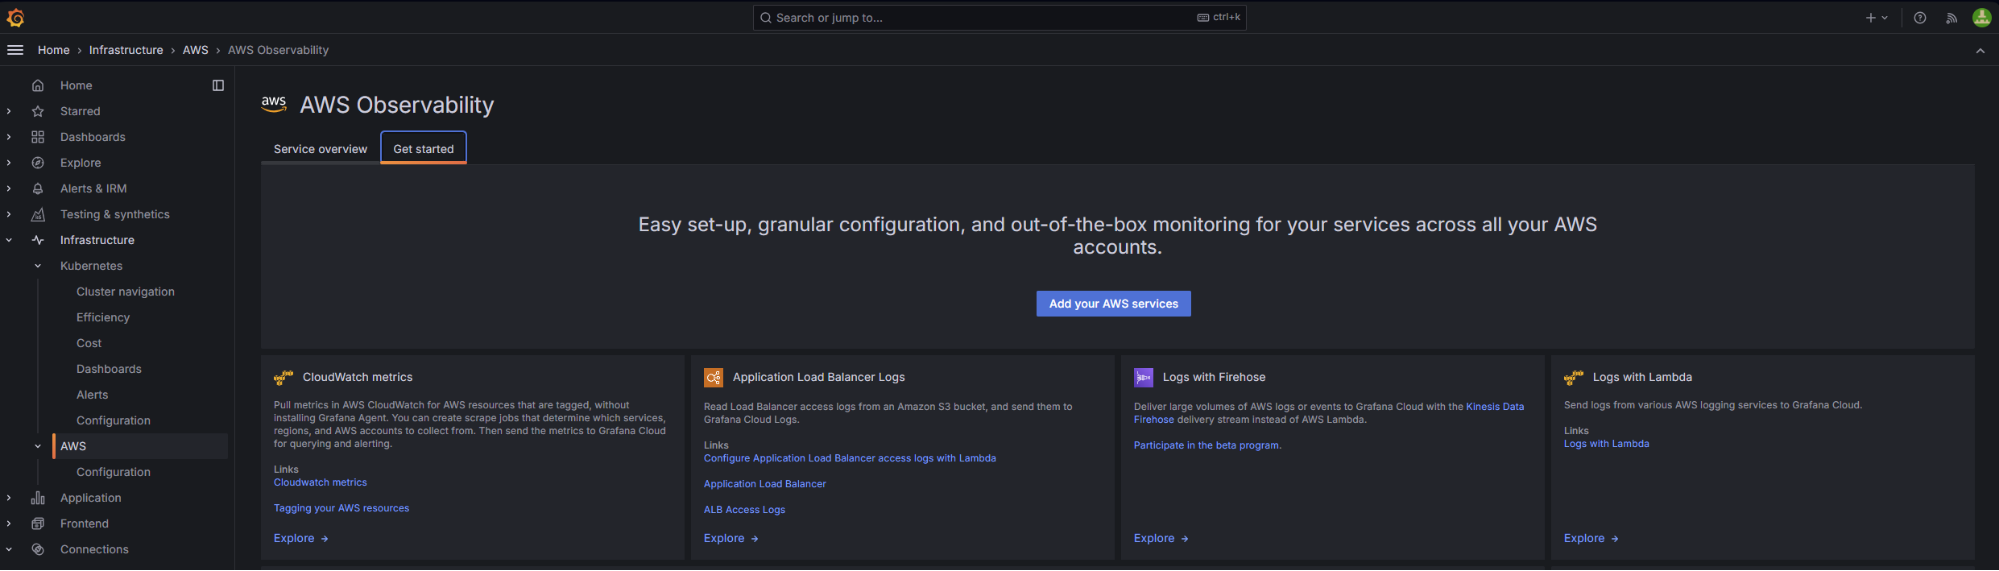This screenshot has height=571, width=1999.
Task: Collapse the AWS sidebar section
Action: point(38,446)
